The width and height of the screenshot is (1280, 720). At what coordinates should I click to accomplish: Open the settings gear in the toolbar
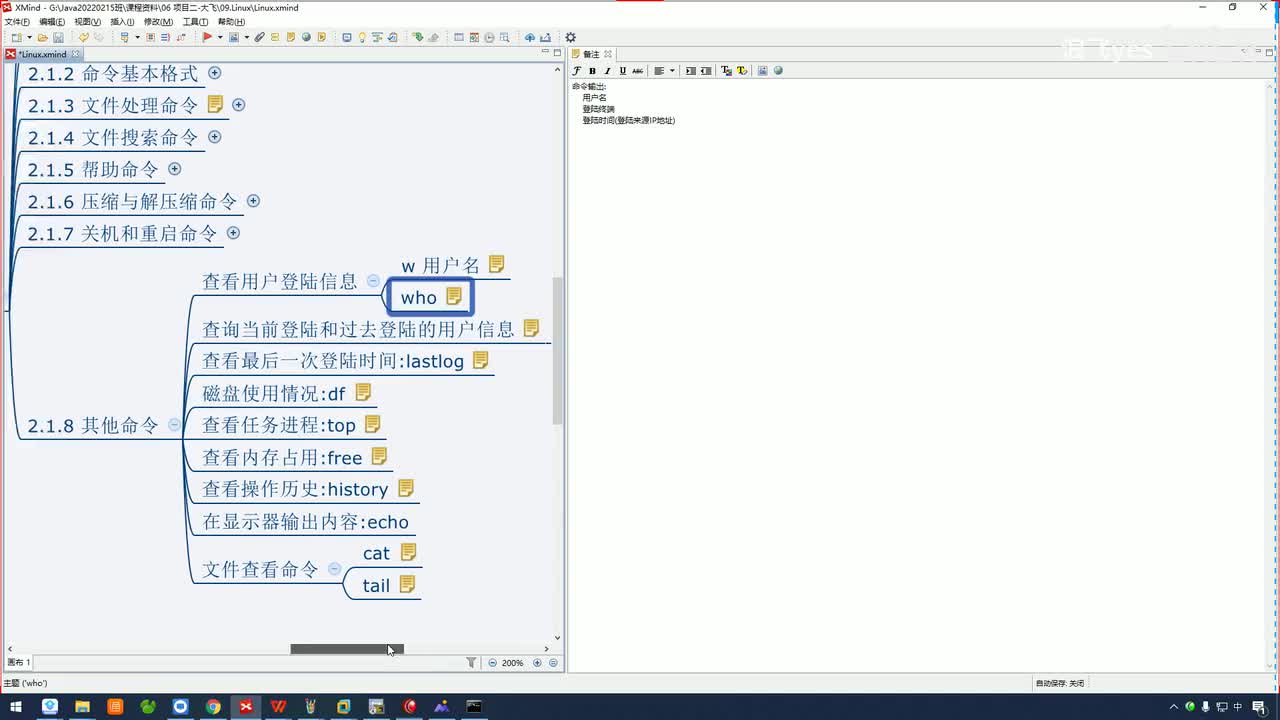click(x=570, y=38)
